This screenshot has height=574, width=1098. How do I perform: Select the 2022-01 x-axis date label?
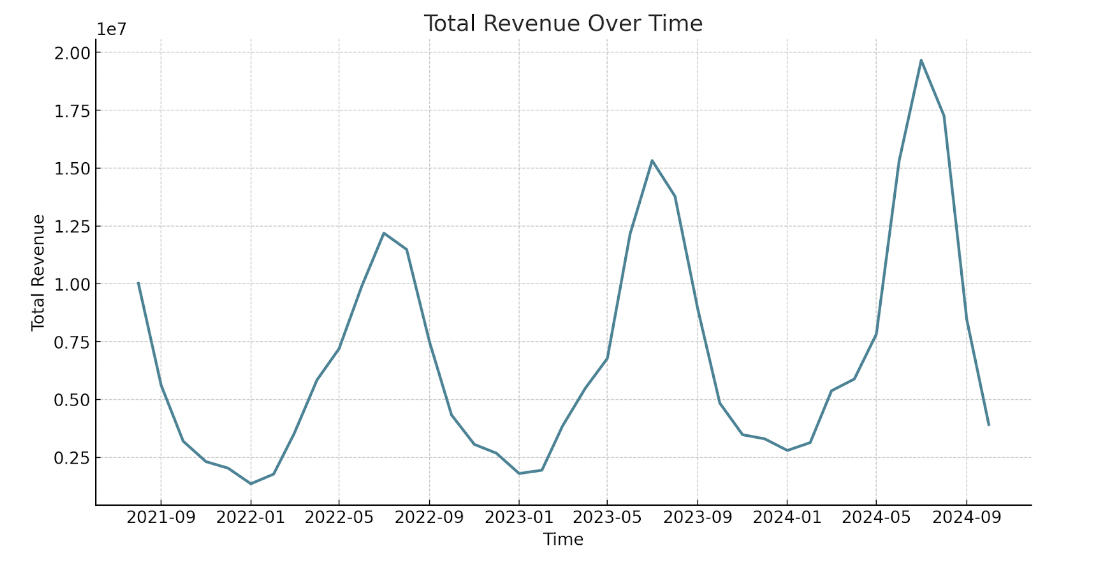pos(250,518)
